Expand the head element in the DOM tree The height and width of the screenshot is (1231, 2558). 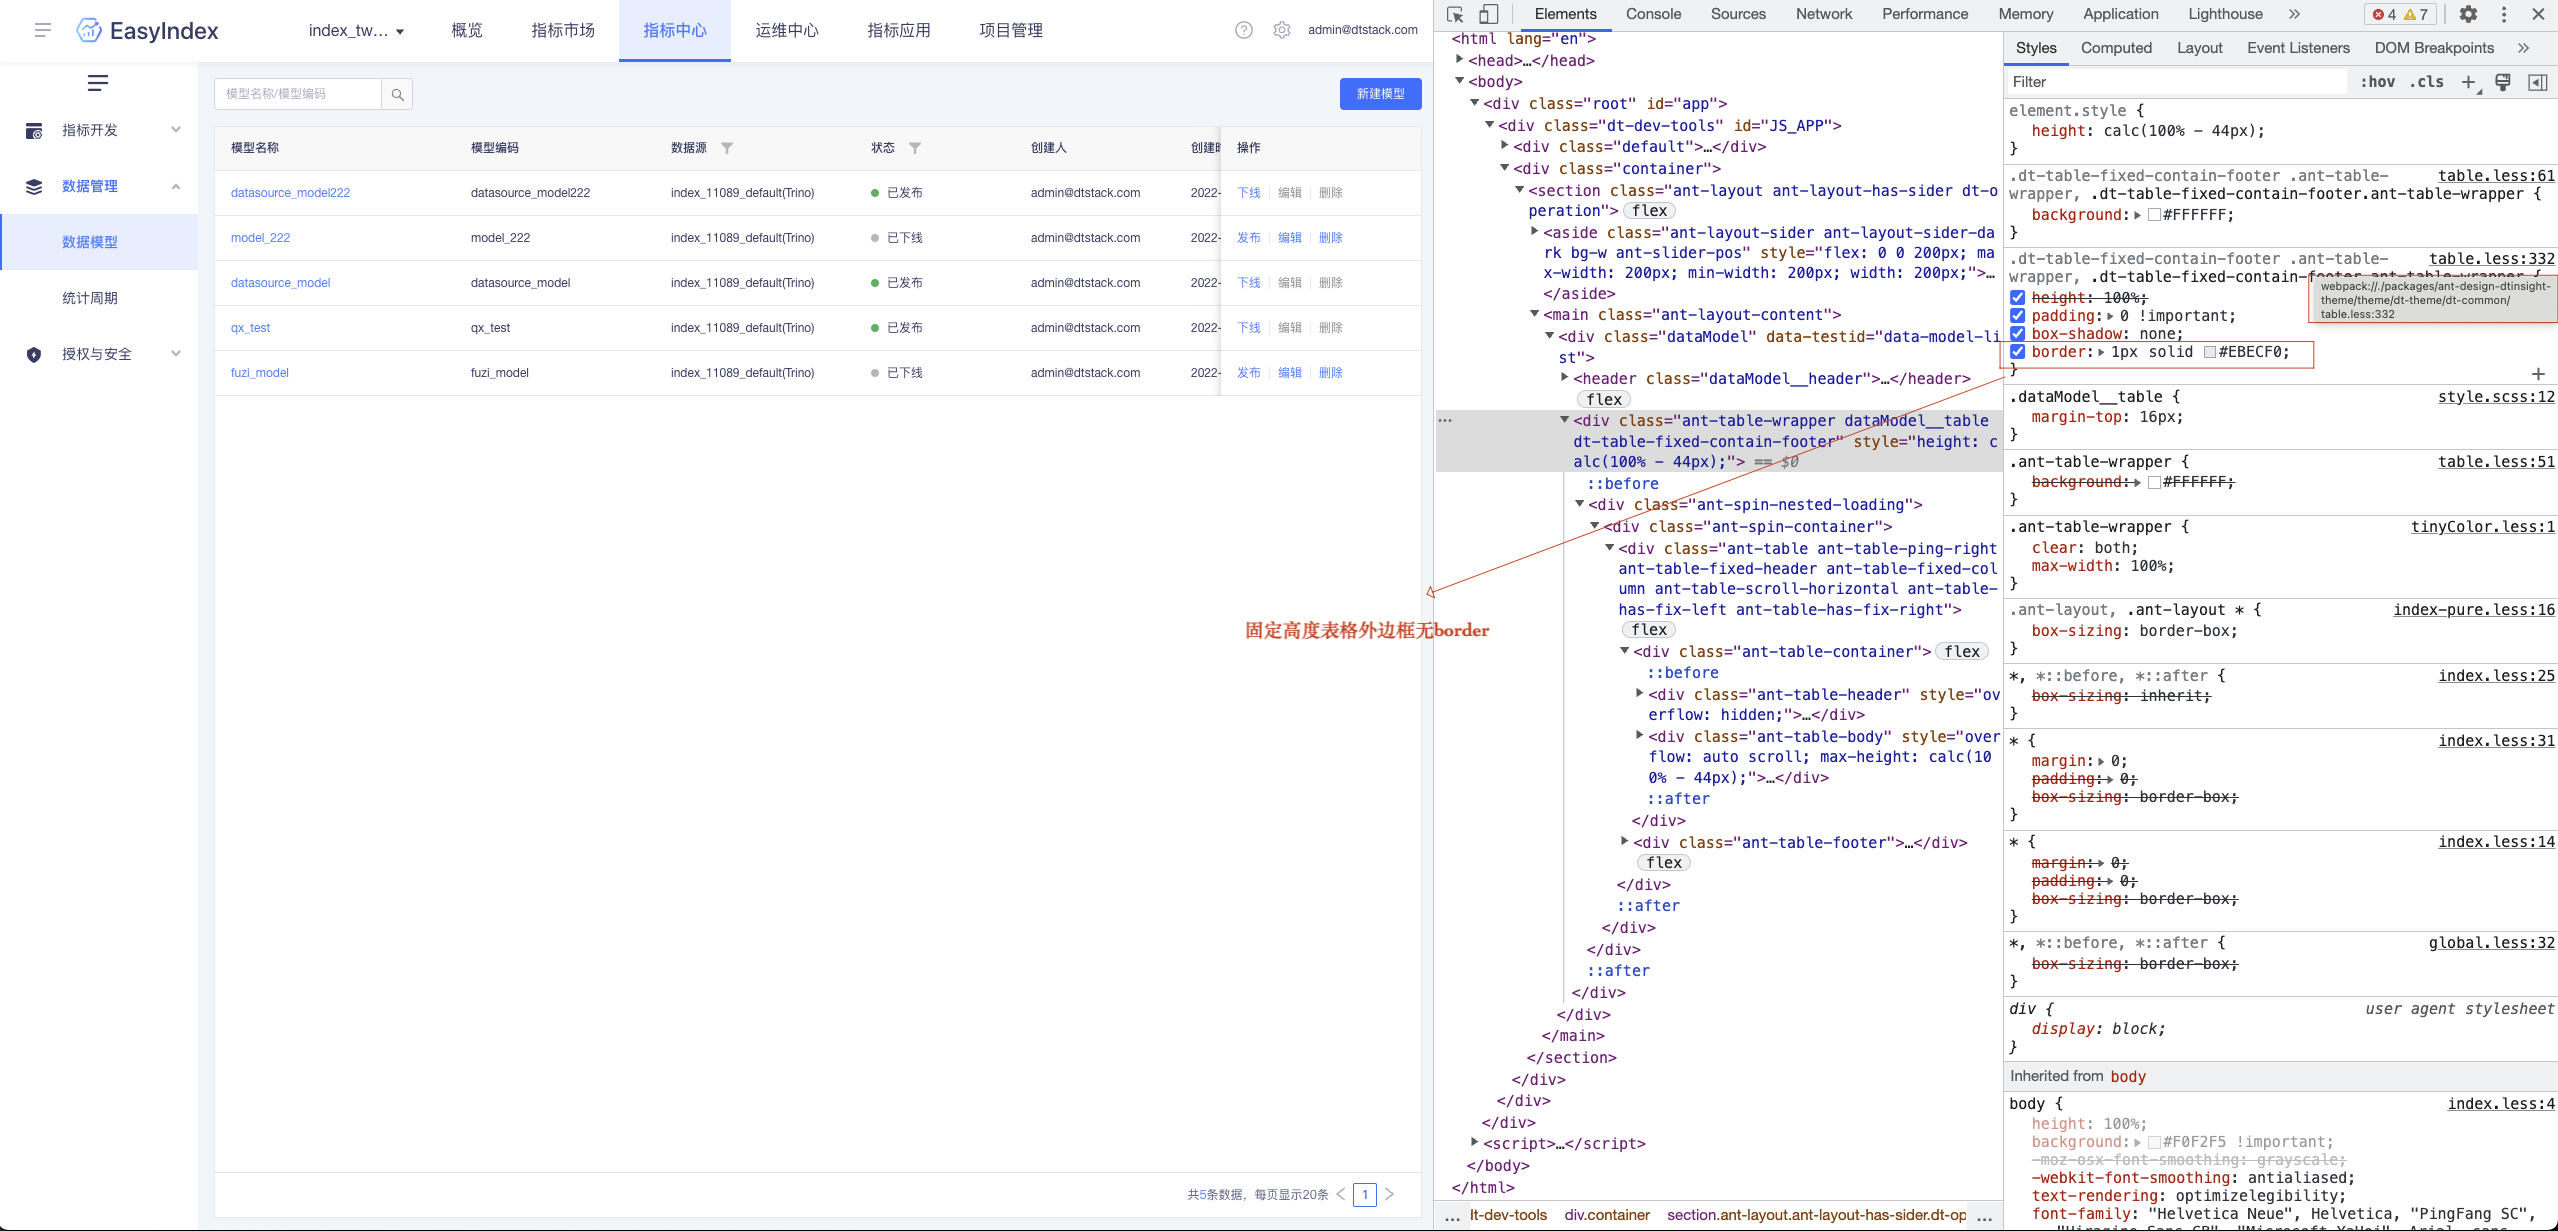pyautogui.click(x=1461, y=60)
